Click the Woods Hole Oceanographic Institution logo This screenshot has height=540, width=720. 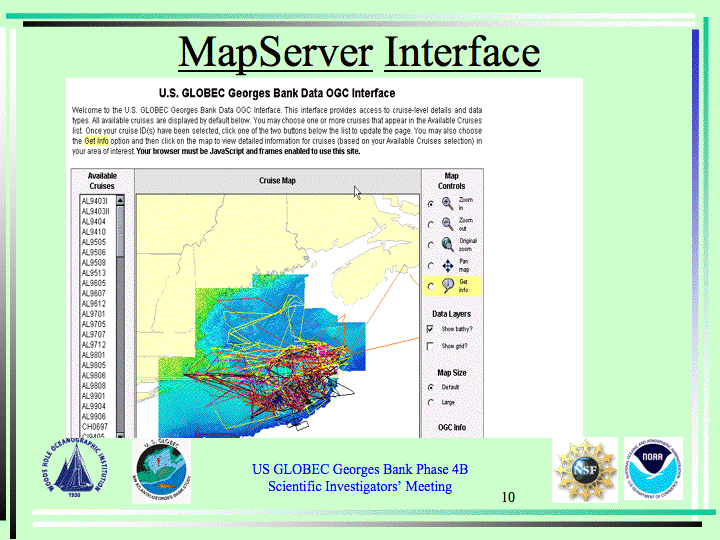tap(75, 467)
